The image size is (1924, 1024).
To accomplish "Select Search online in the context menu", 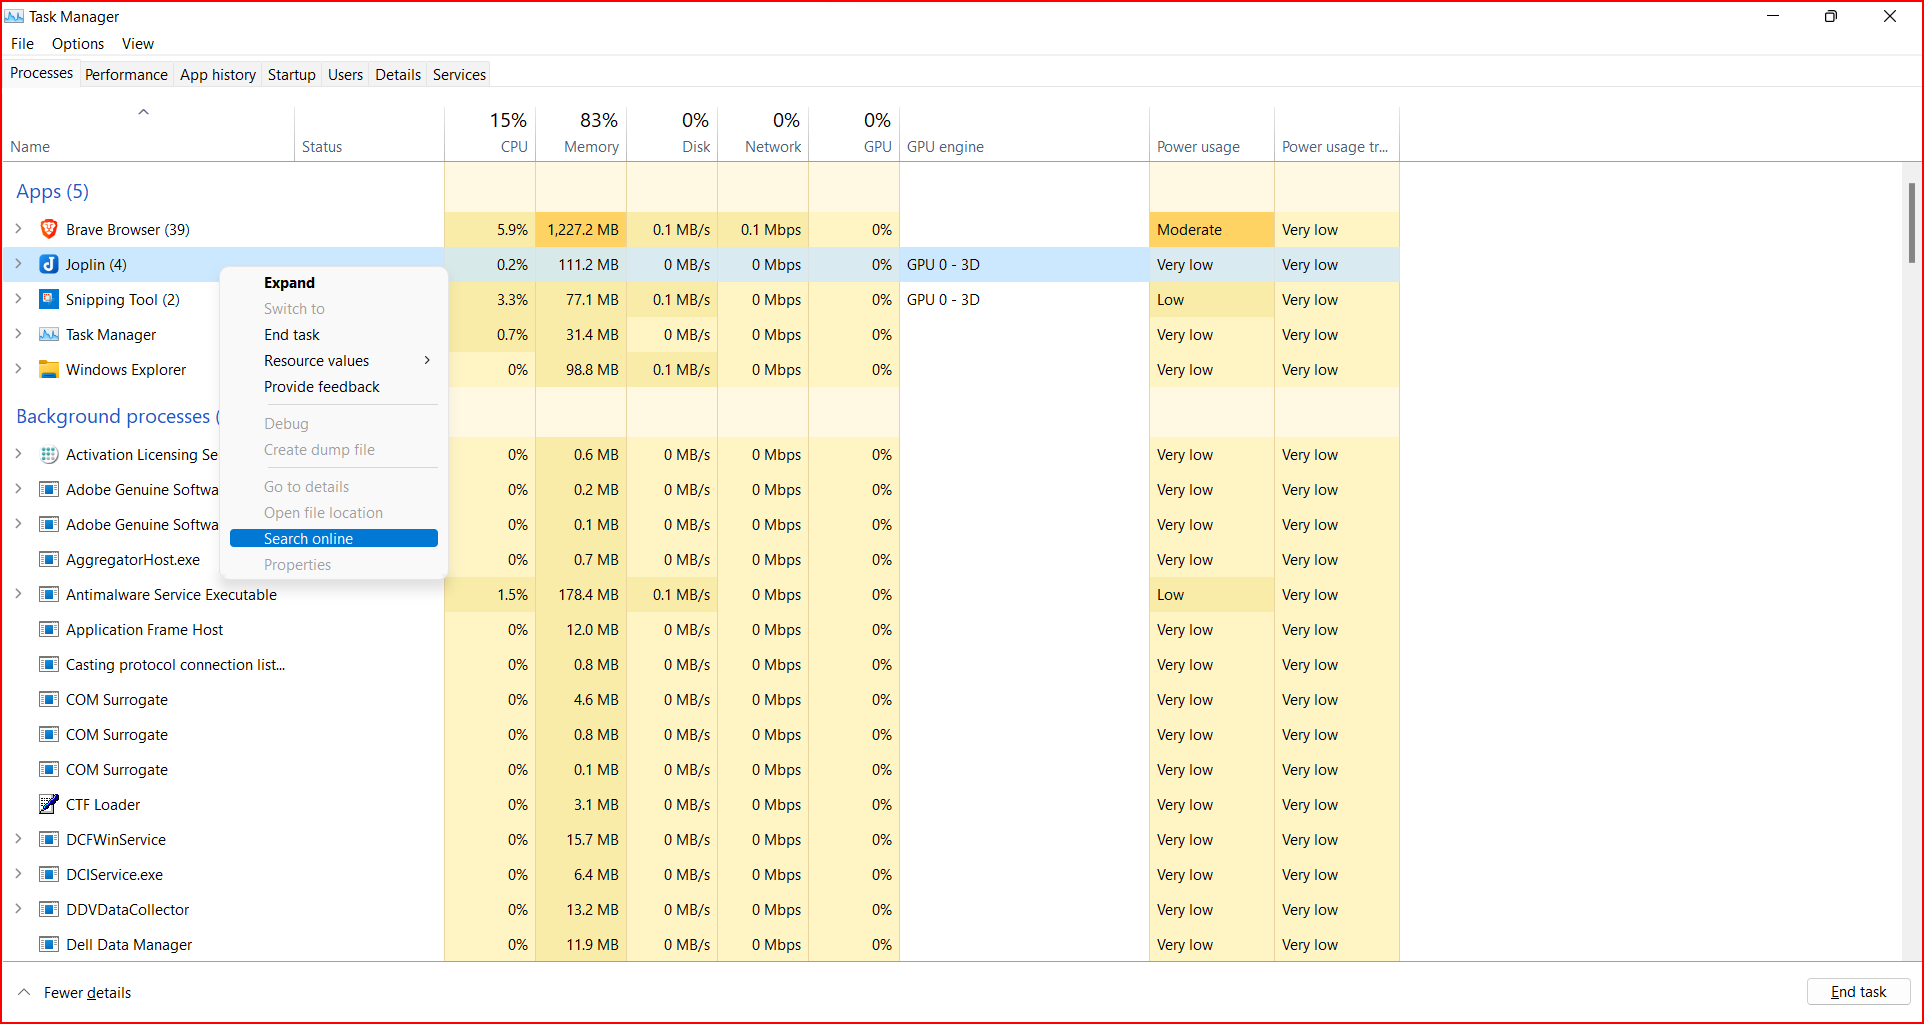I will tap(334, 538).
